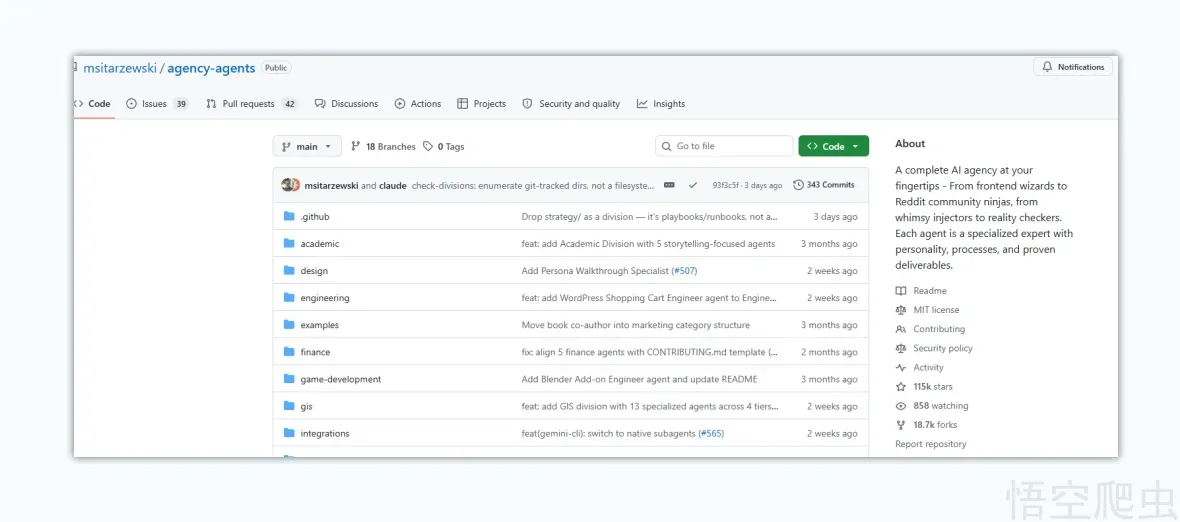Open the engineering folder
1180x522 pixels.
[x=324, y=298]
